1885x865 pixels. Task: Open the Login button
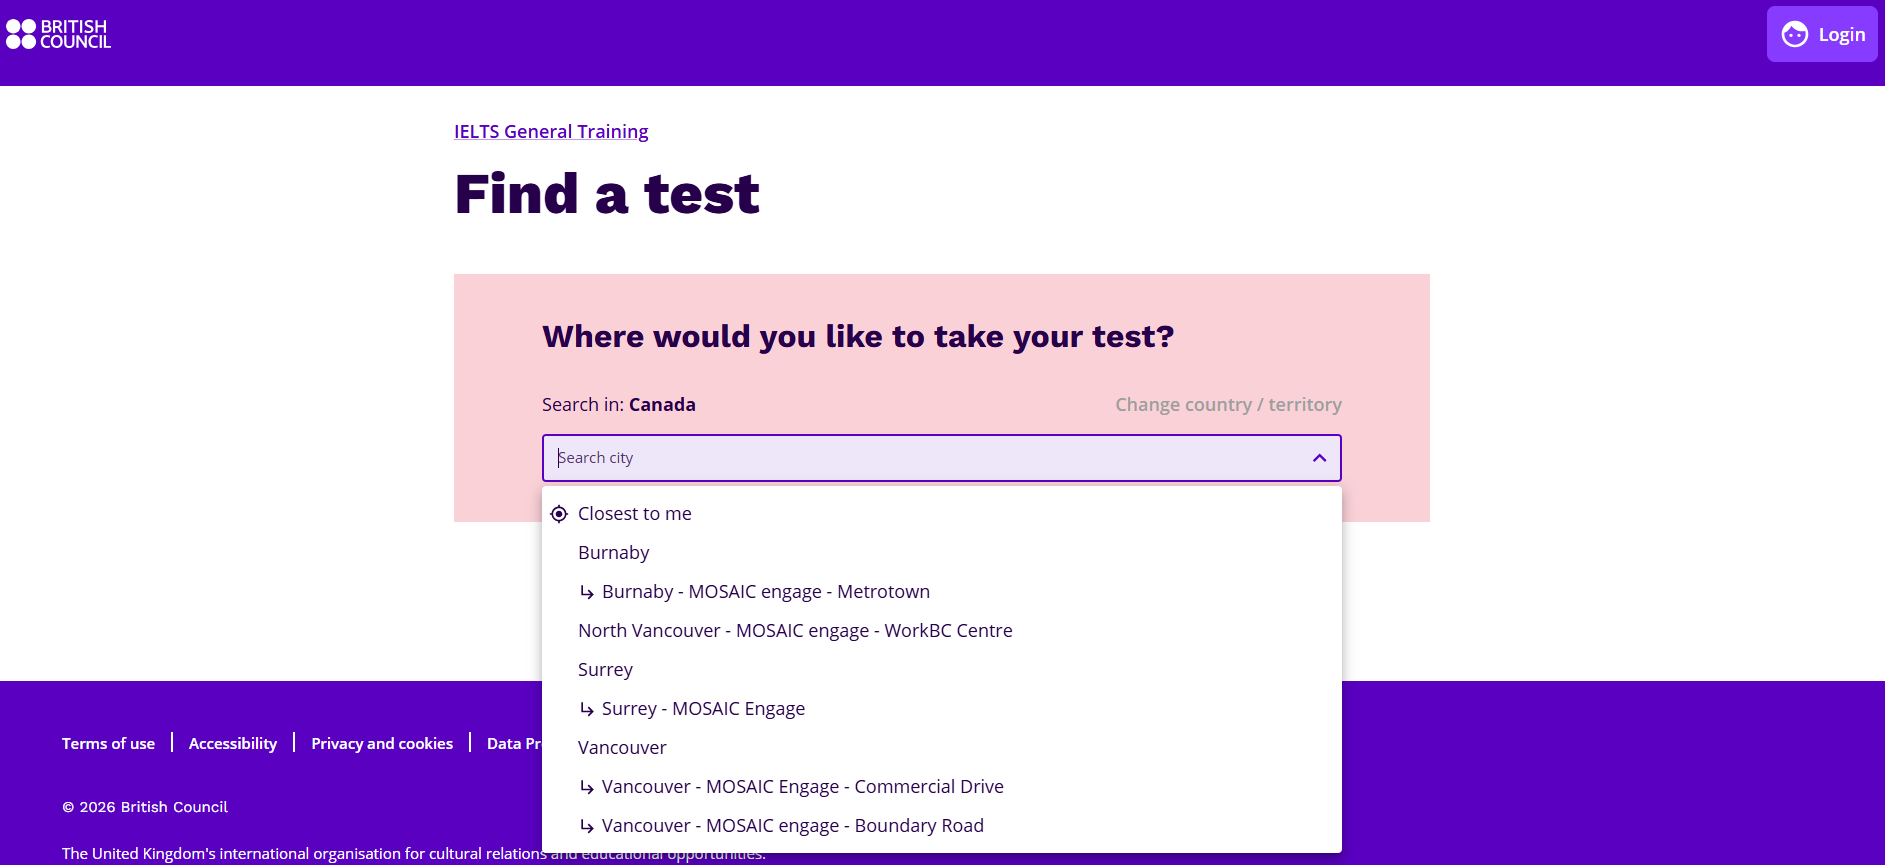(x=1822, y=34)
